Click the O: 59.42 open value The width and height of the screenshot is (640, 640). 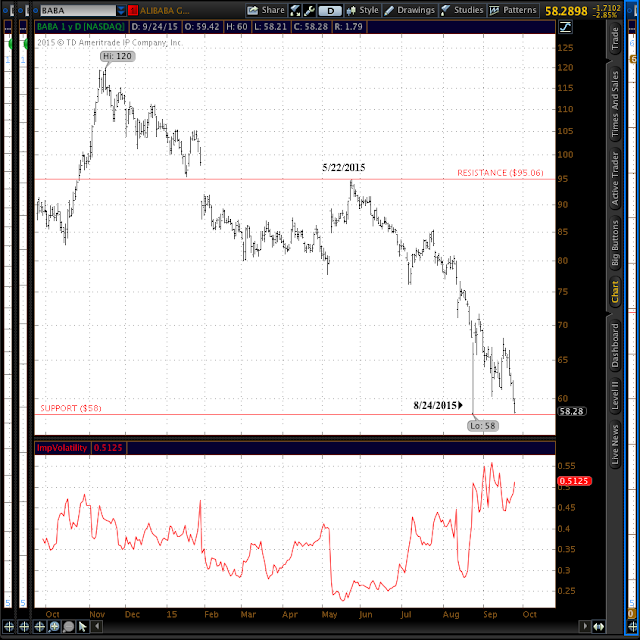click(x=202, y=27)
